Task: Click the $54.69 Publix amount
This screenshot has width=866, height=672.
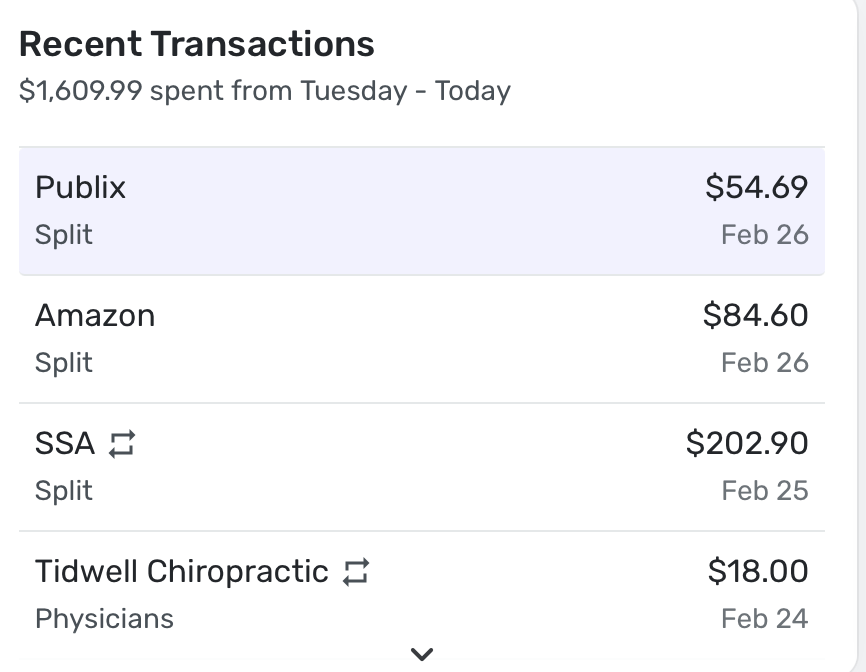Action: point(756,187)
